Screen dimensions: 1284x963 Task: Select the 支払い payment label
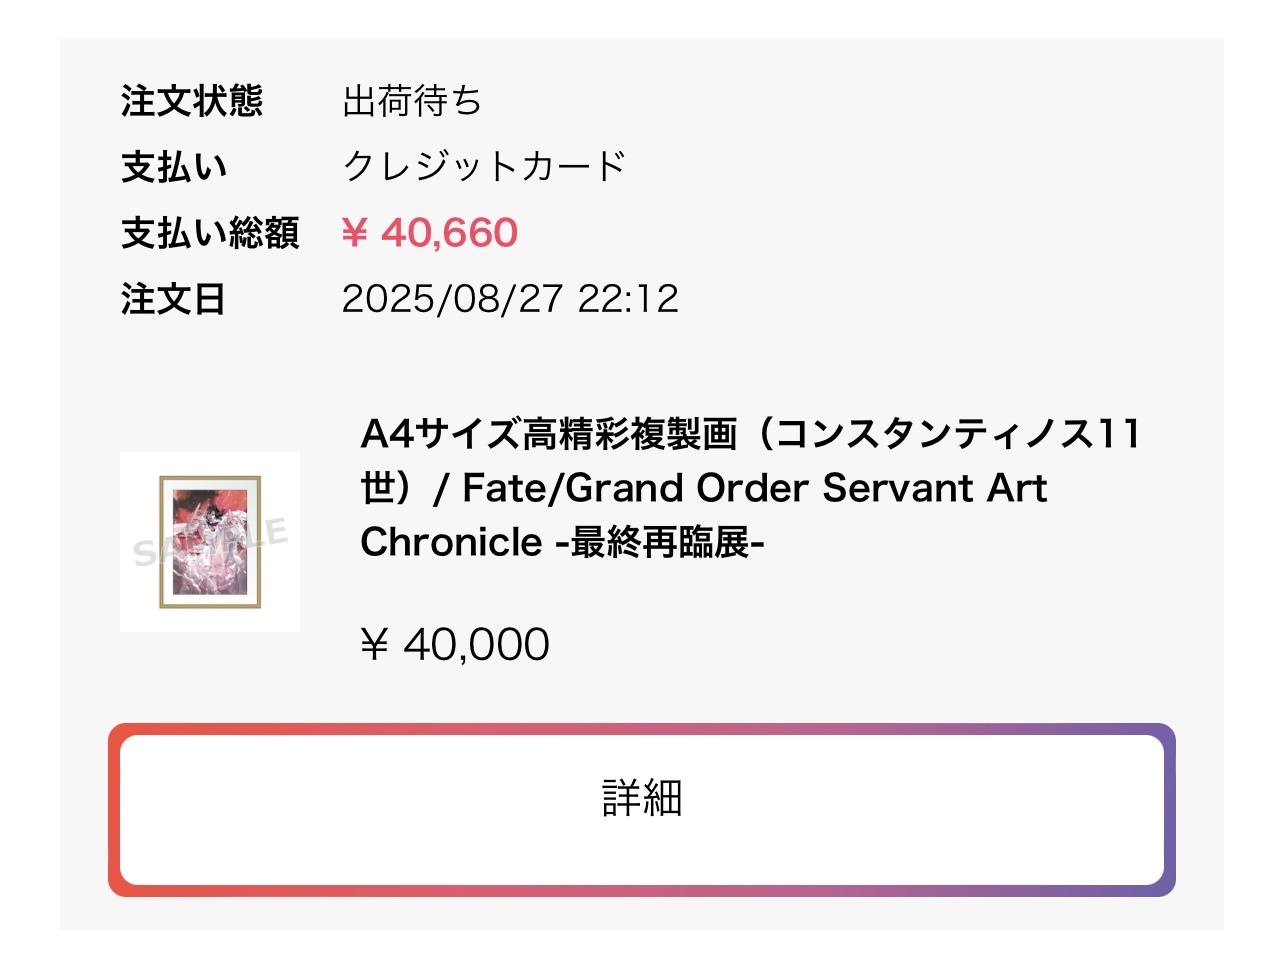pos(174,167)
